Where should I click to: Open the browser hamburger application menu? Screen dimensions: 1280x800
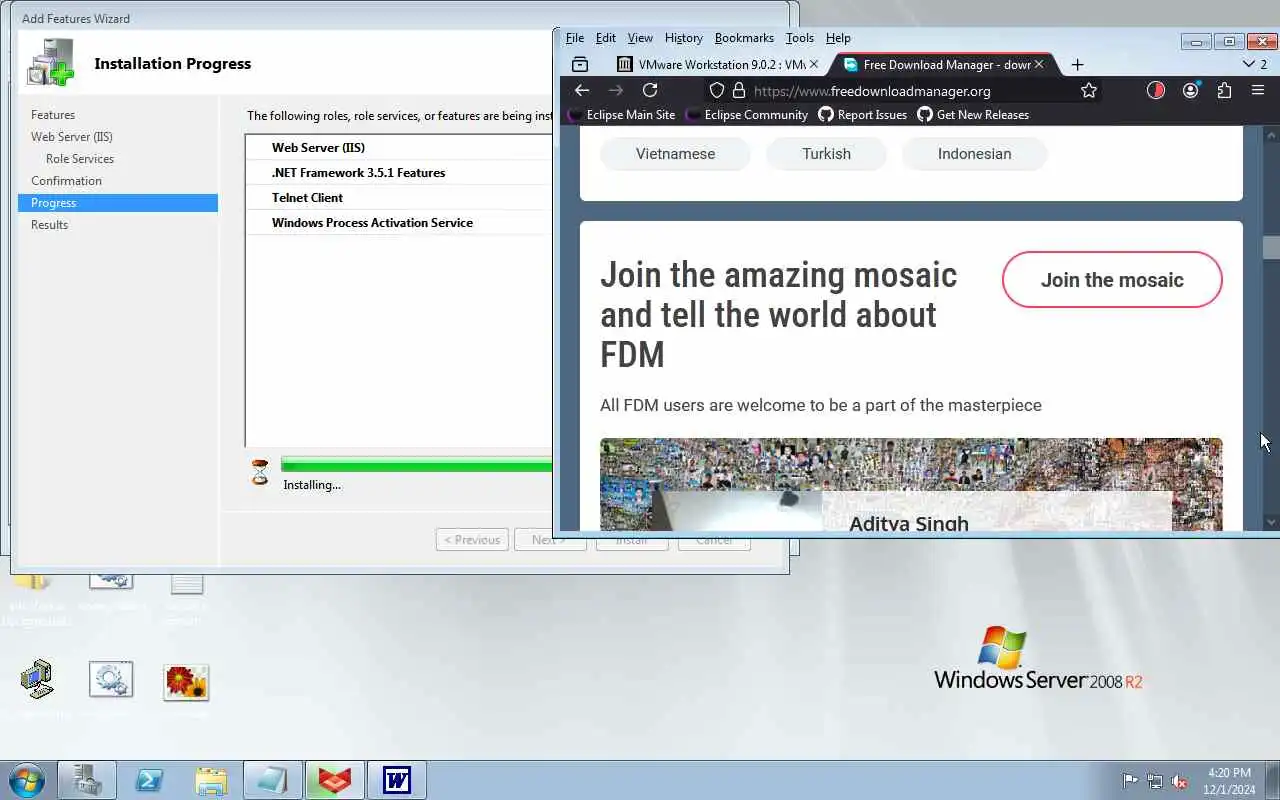point(1258,90)
